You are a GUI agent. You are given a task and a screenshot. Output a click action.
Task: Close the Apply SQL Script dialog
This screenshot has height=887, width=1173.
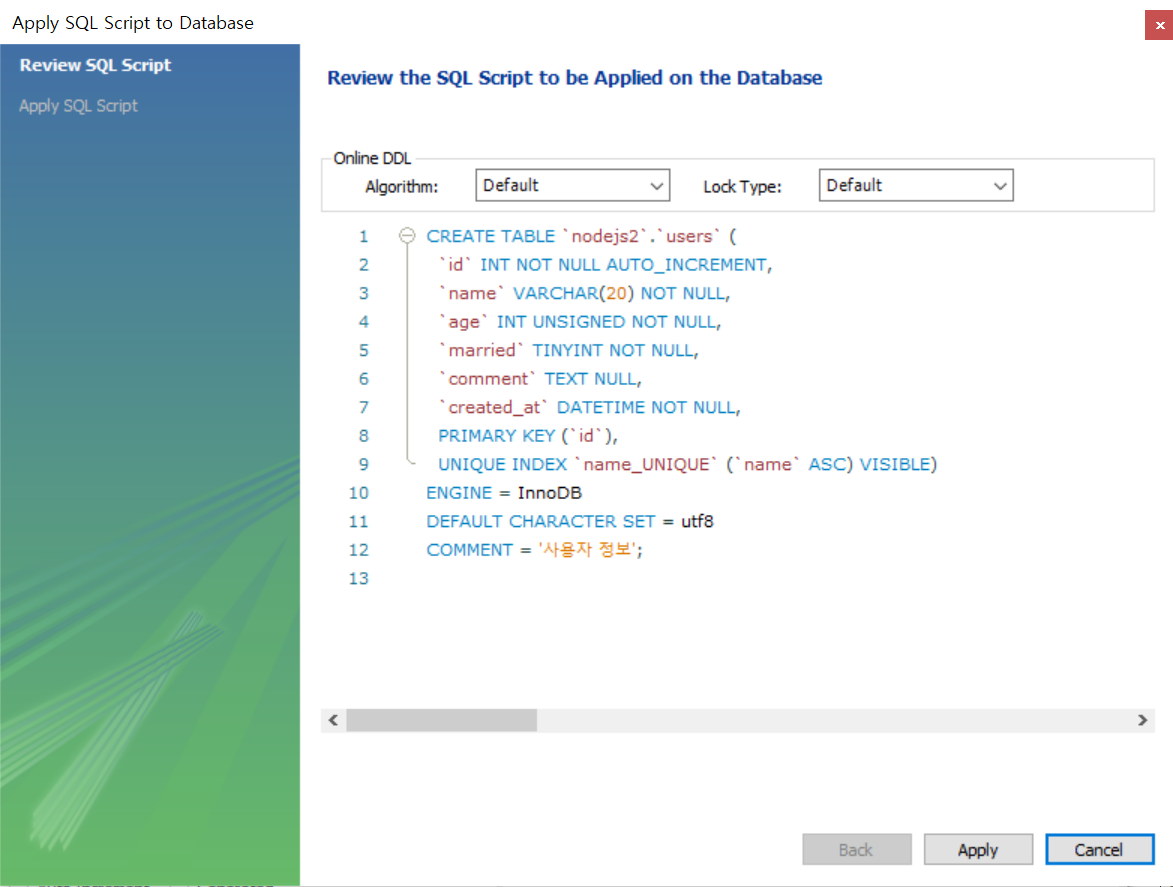[1159, 25]
